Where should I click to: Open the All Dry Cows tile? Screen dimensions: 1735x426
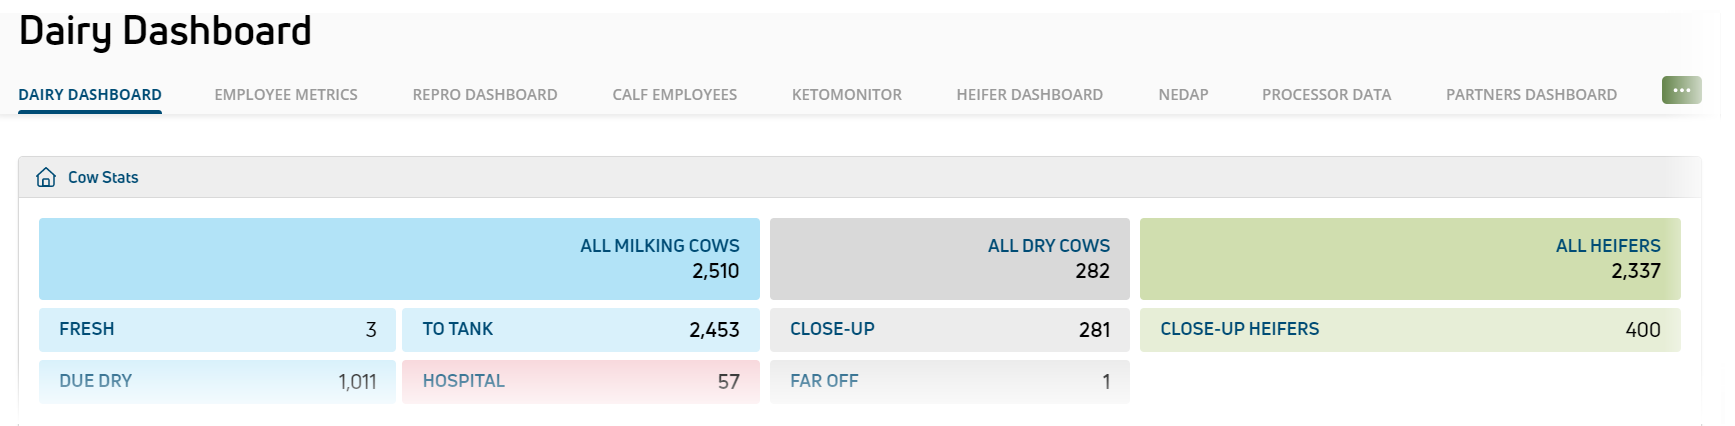coord(950,259)
